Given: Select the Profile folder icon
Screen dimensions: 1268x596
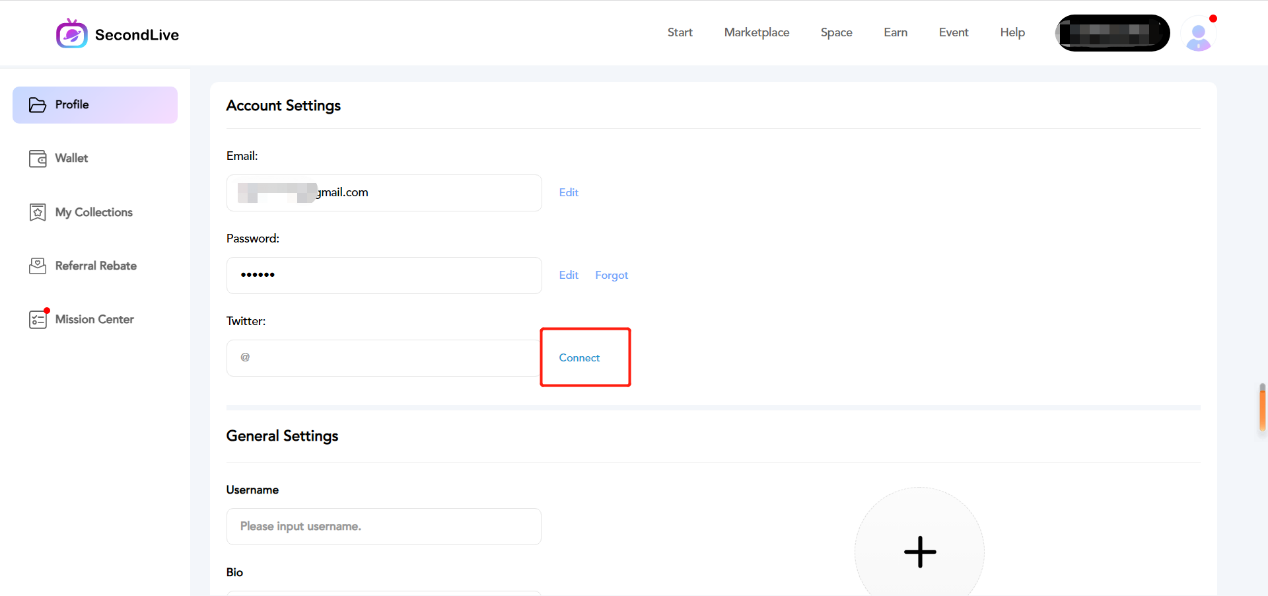Looking at the screenshot, I should (x=38, y=105).
